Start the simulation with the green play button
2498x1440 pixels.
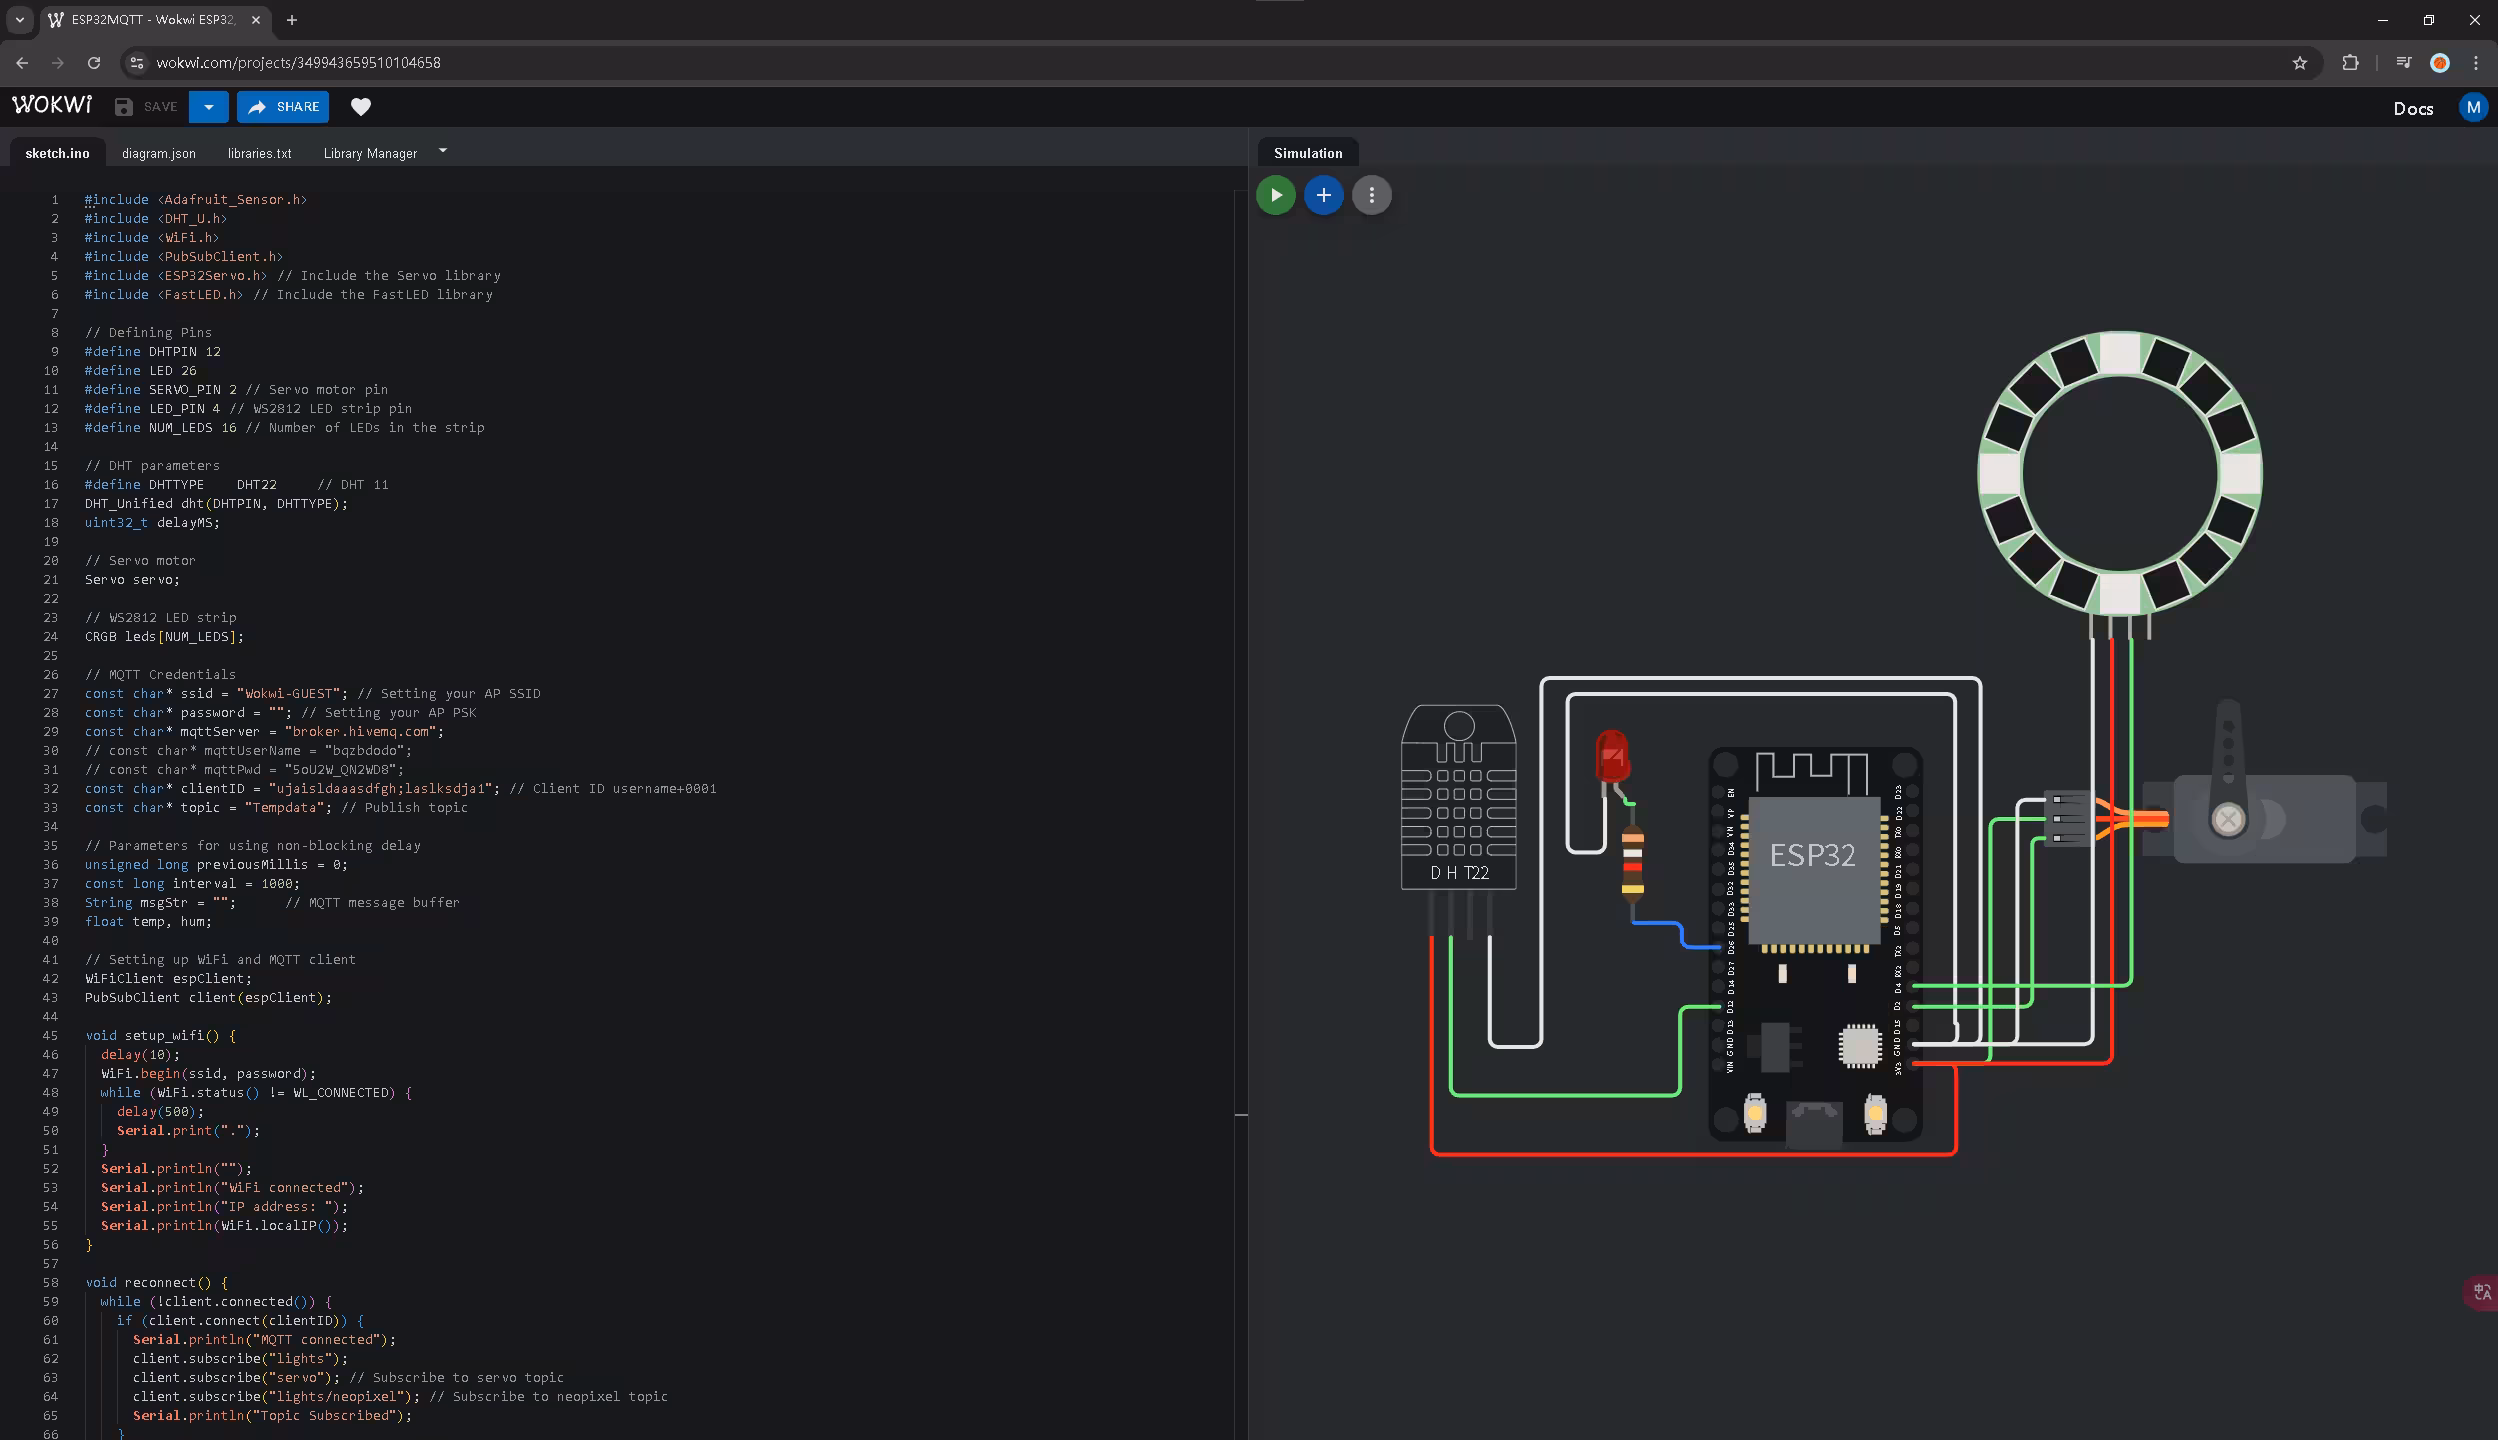(x=1275, y=195)
